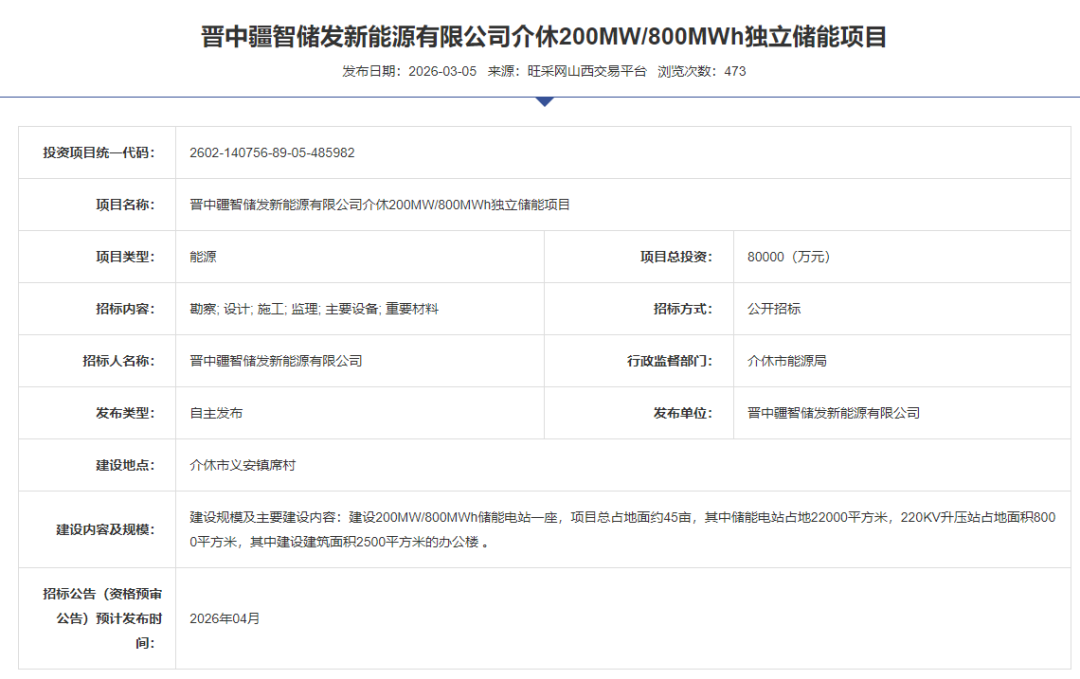Click the 自主发布 publish type value
The image size is (1080, 679).
(216, 413)
